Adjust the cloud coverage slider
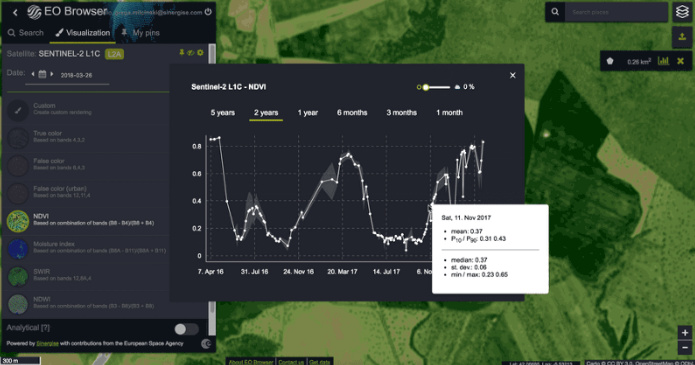The image size is (695, 365). (x=433, y=87)
